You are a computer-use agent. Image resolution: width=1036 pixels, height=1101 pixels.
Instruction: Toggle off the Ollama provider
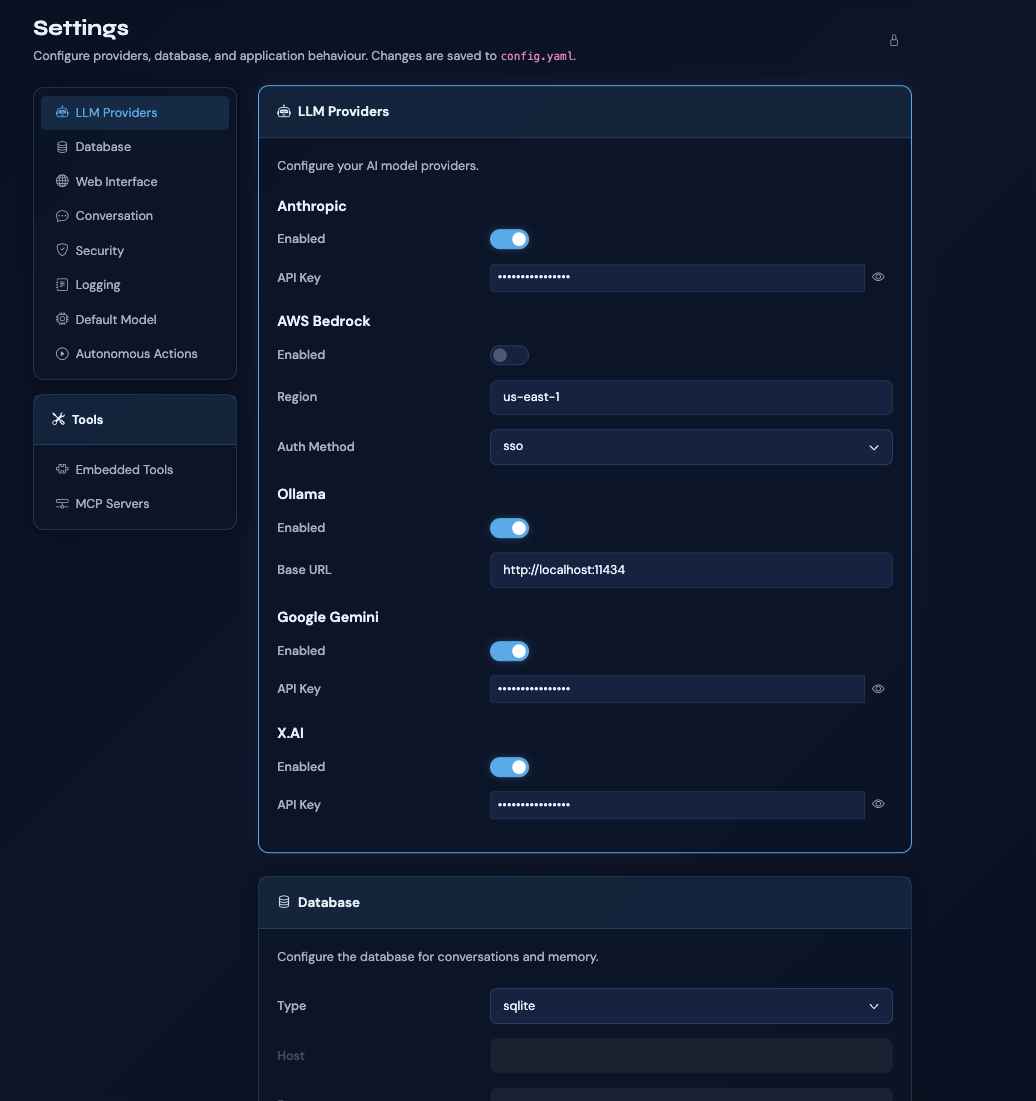pos(509,528)
